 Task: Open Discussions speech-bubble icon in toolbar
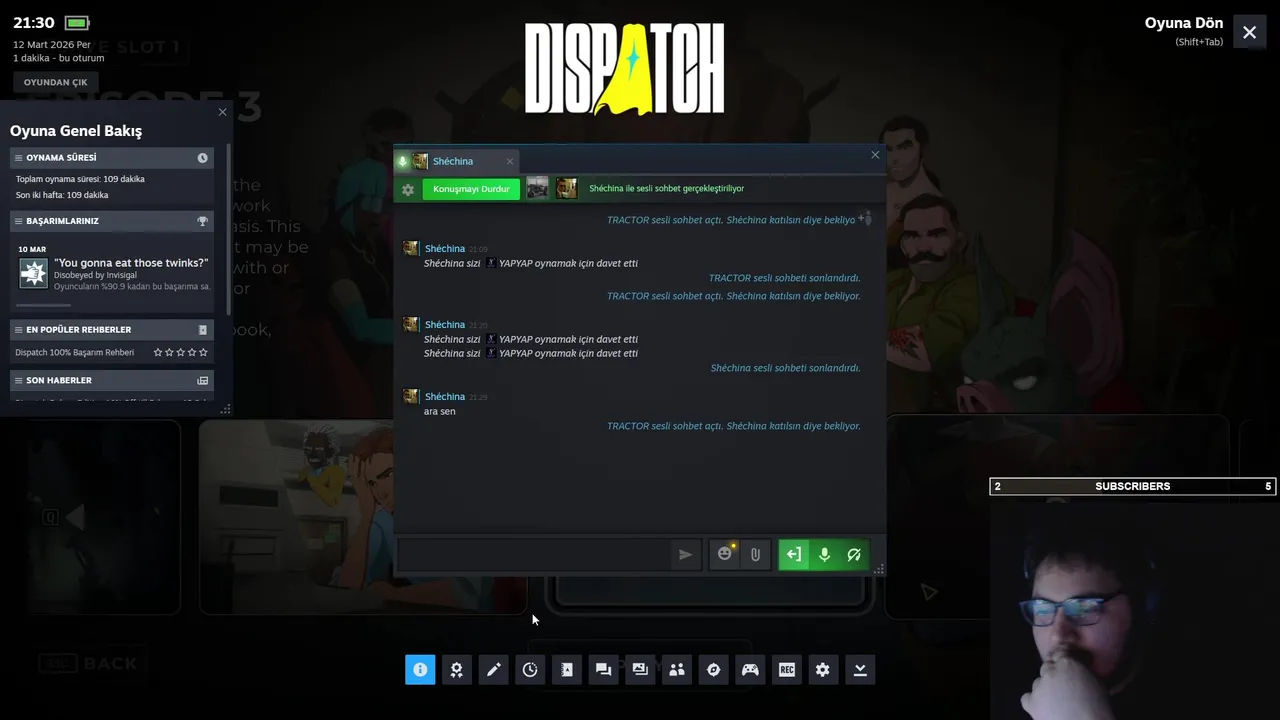pyautogui.click(x=603, y=670)
